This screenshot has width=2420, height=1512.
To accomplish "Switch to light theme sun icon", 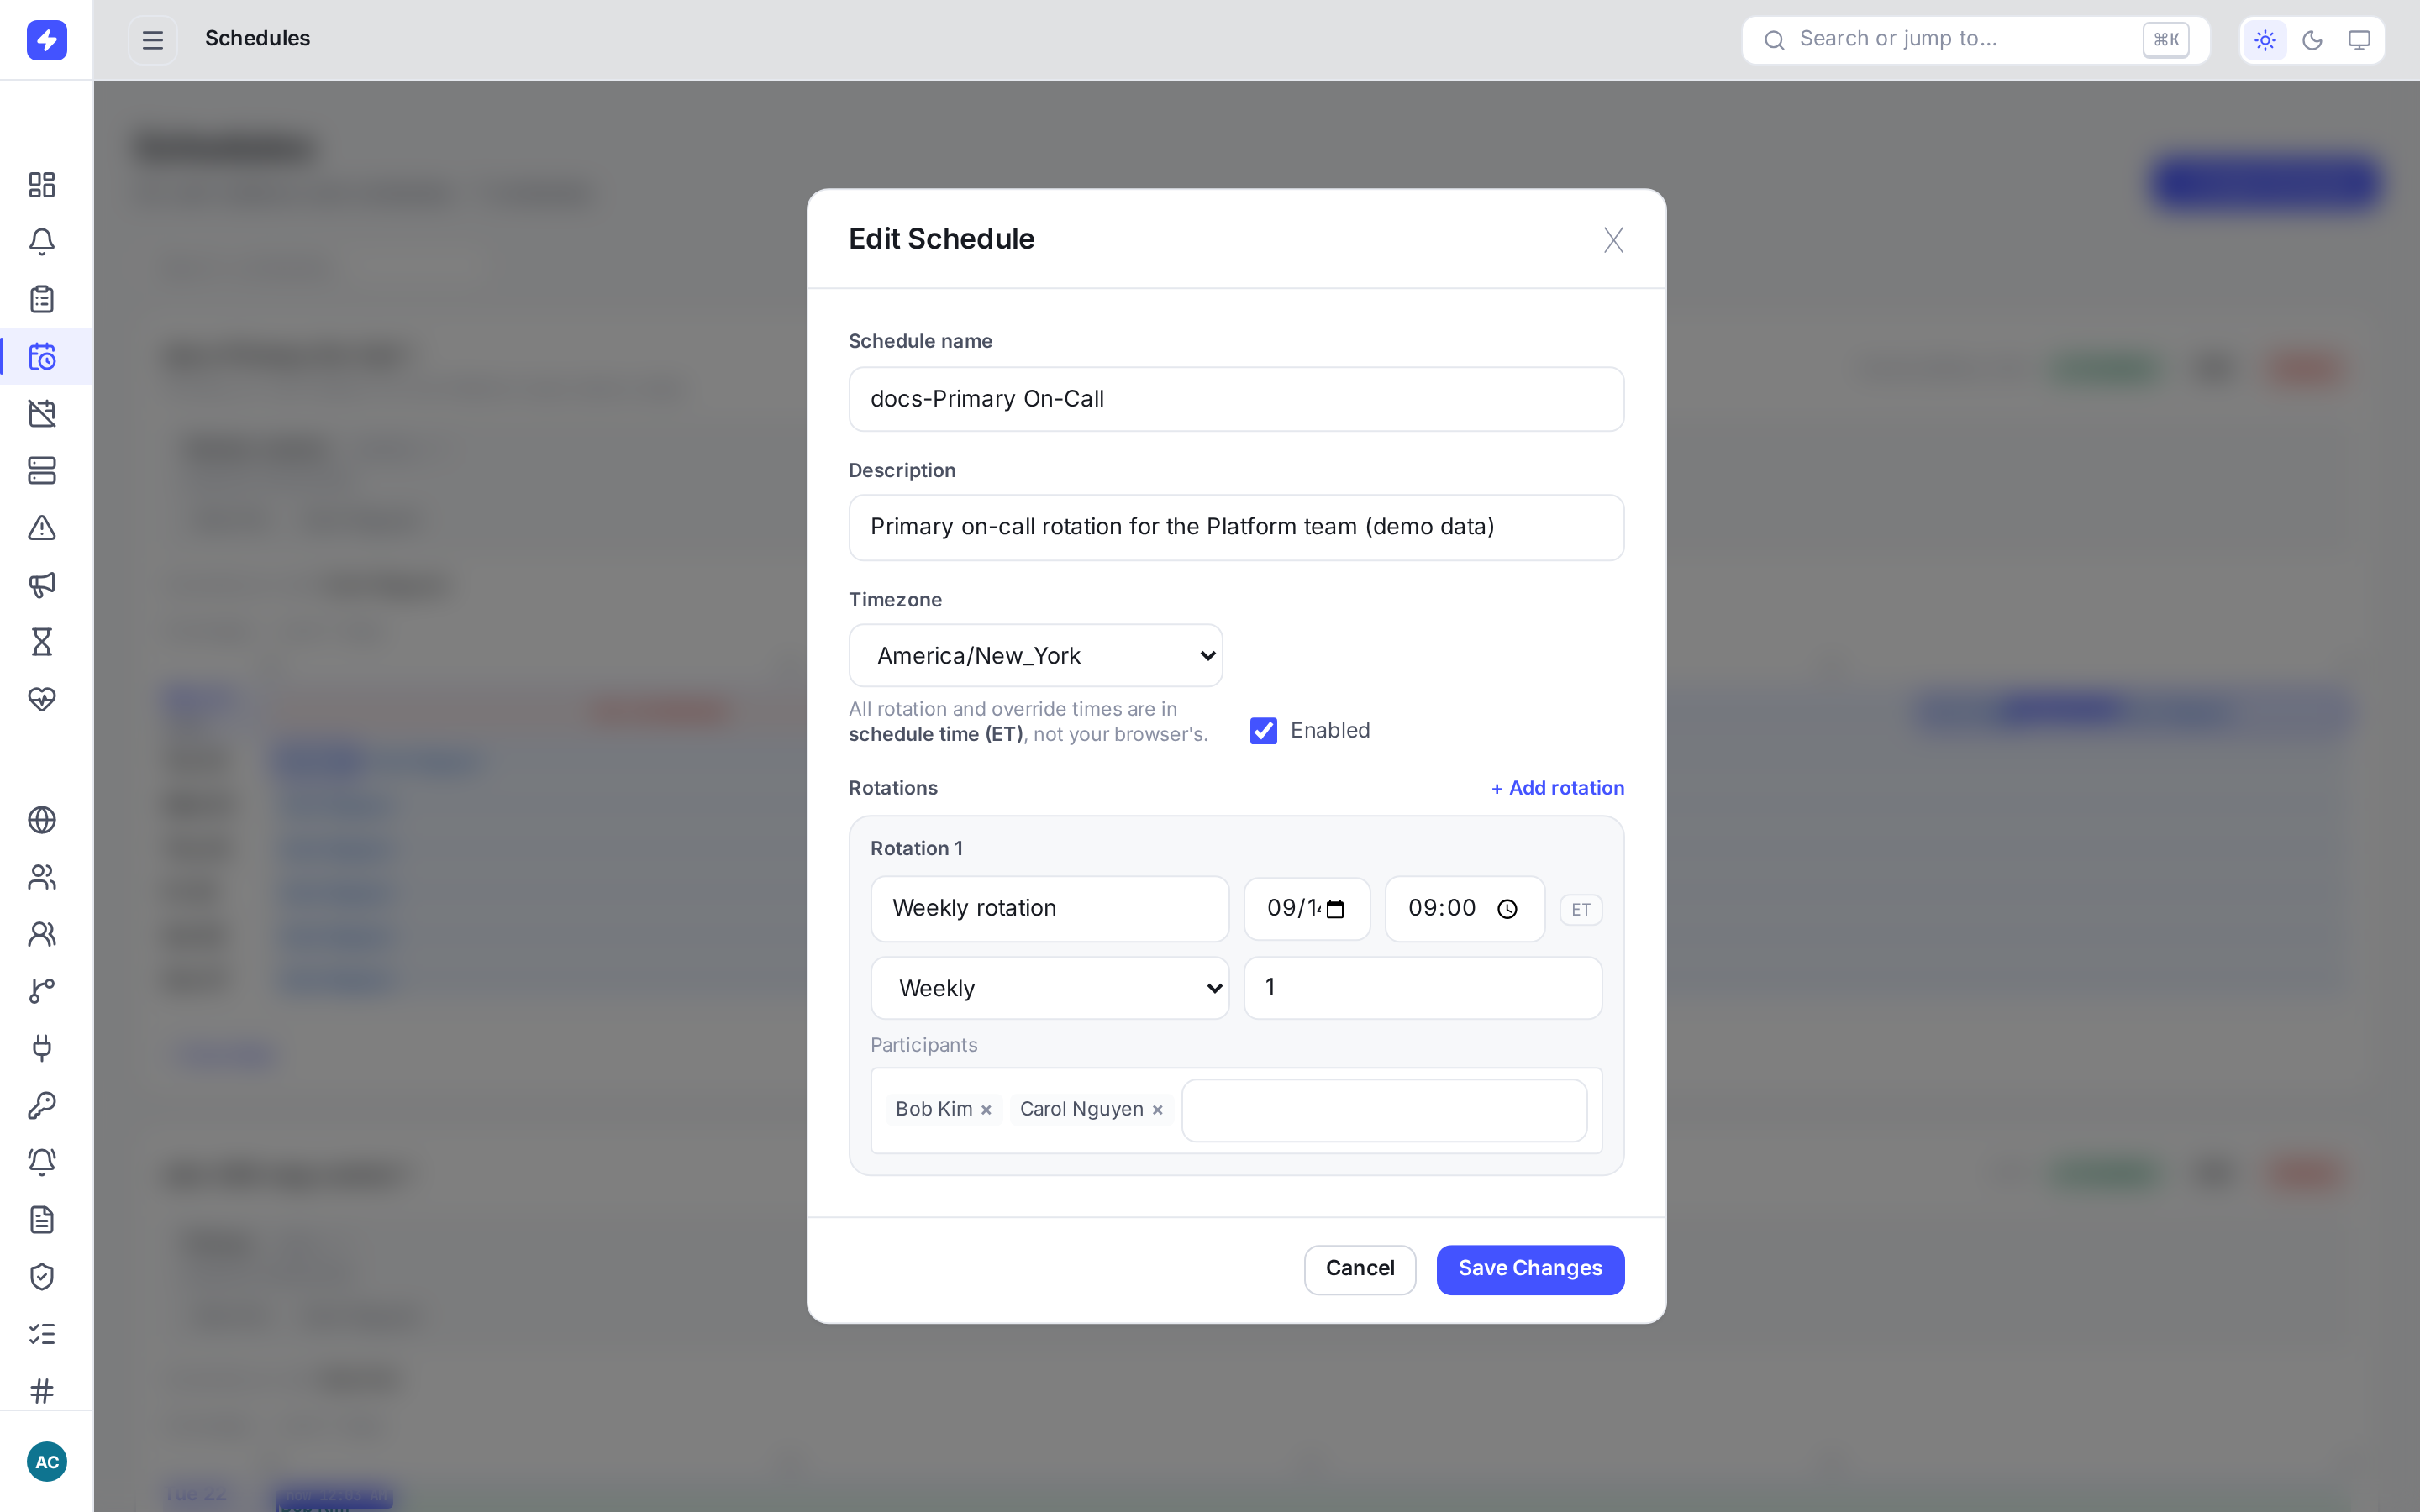I will click(x=2265, y=40).
